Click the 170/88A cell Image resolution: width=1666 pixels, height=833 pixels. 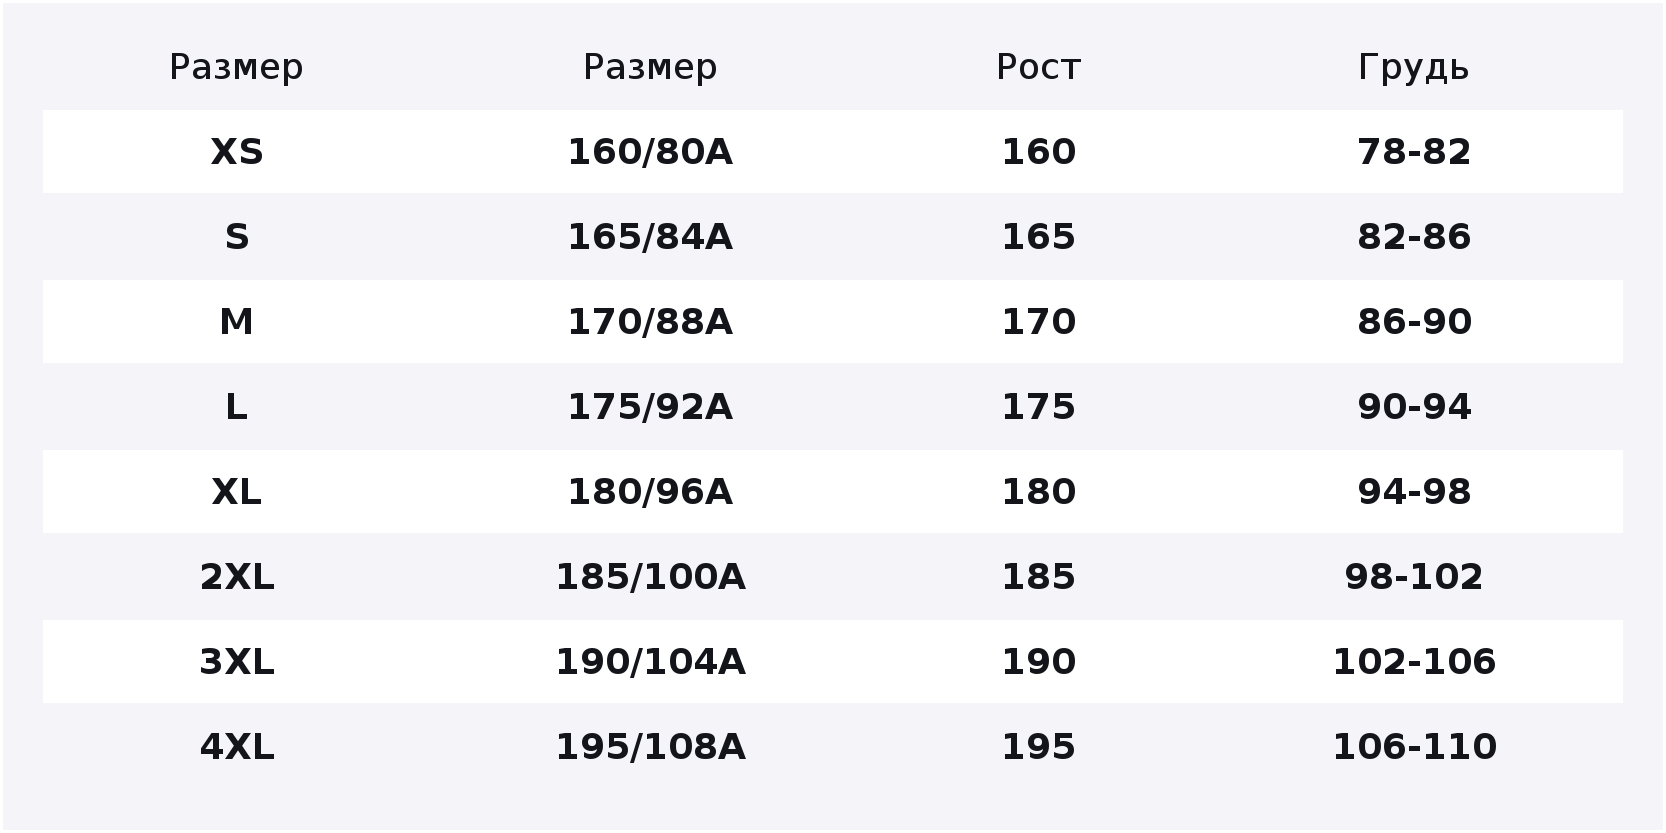coord(650,322)
